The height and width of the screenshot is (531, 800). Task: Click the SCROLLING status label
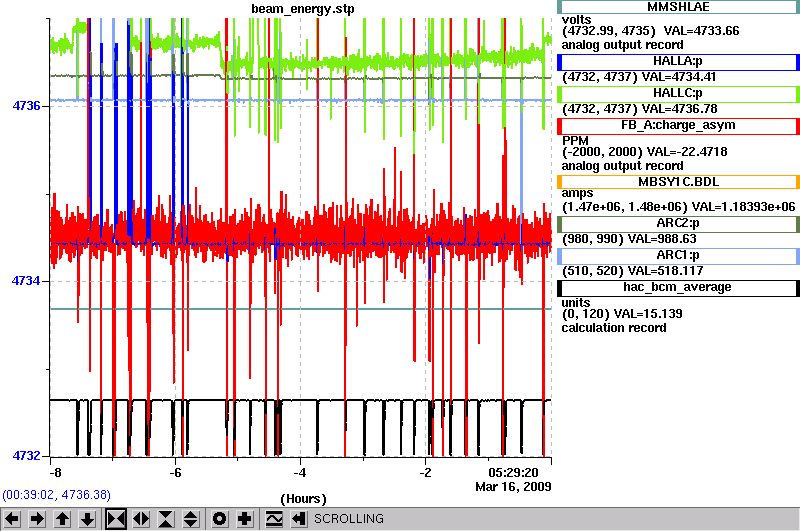click(348, 519)
